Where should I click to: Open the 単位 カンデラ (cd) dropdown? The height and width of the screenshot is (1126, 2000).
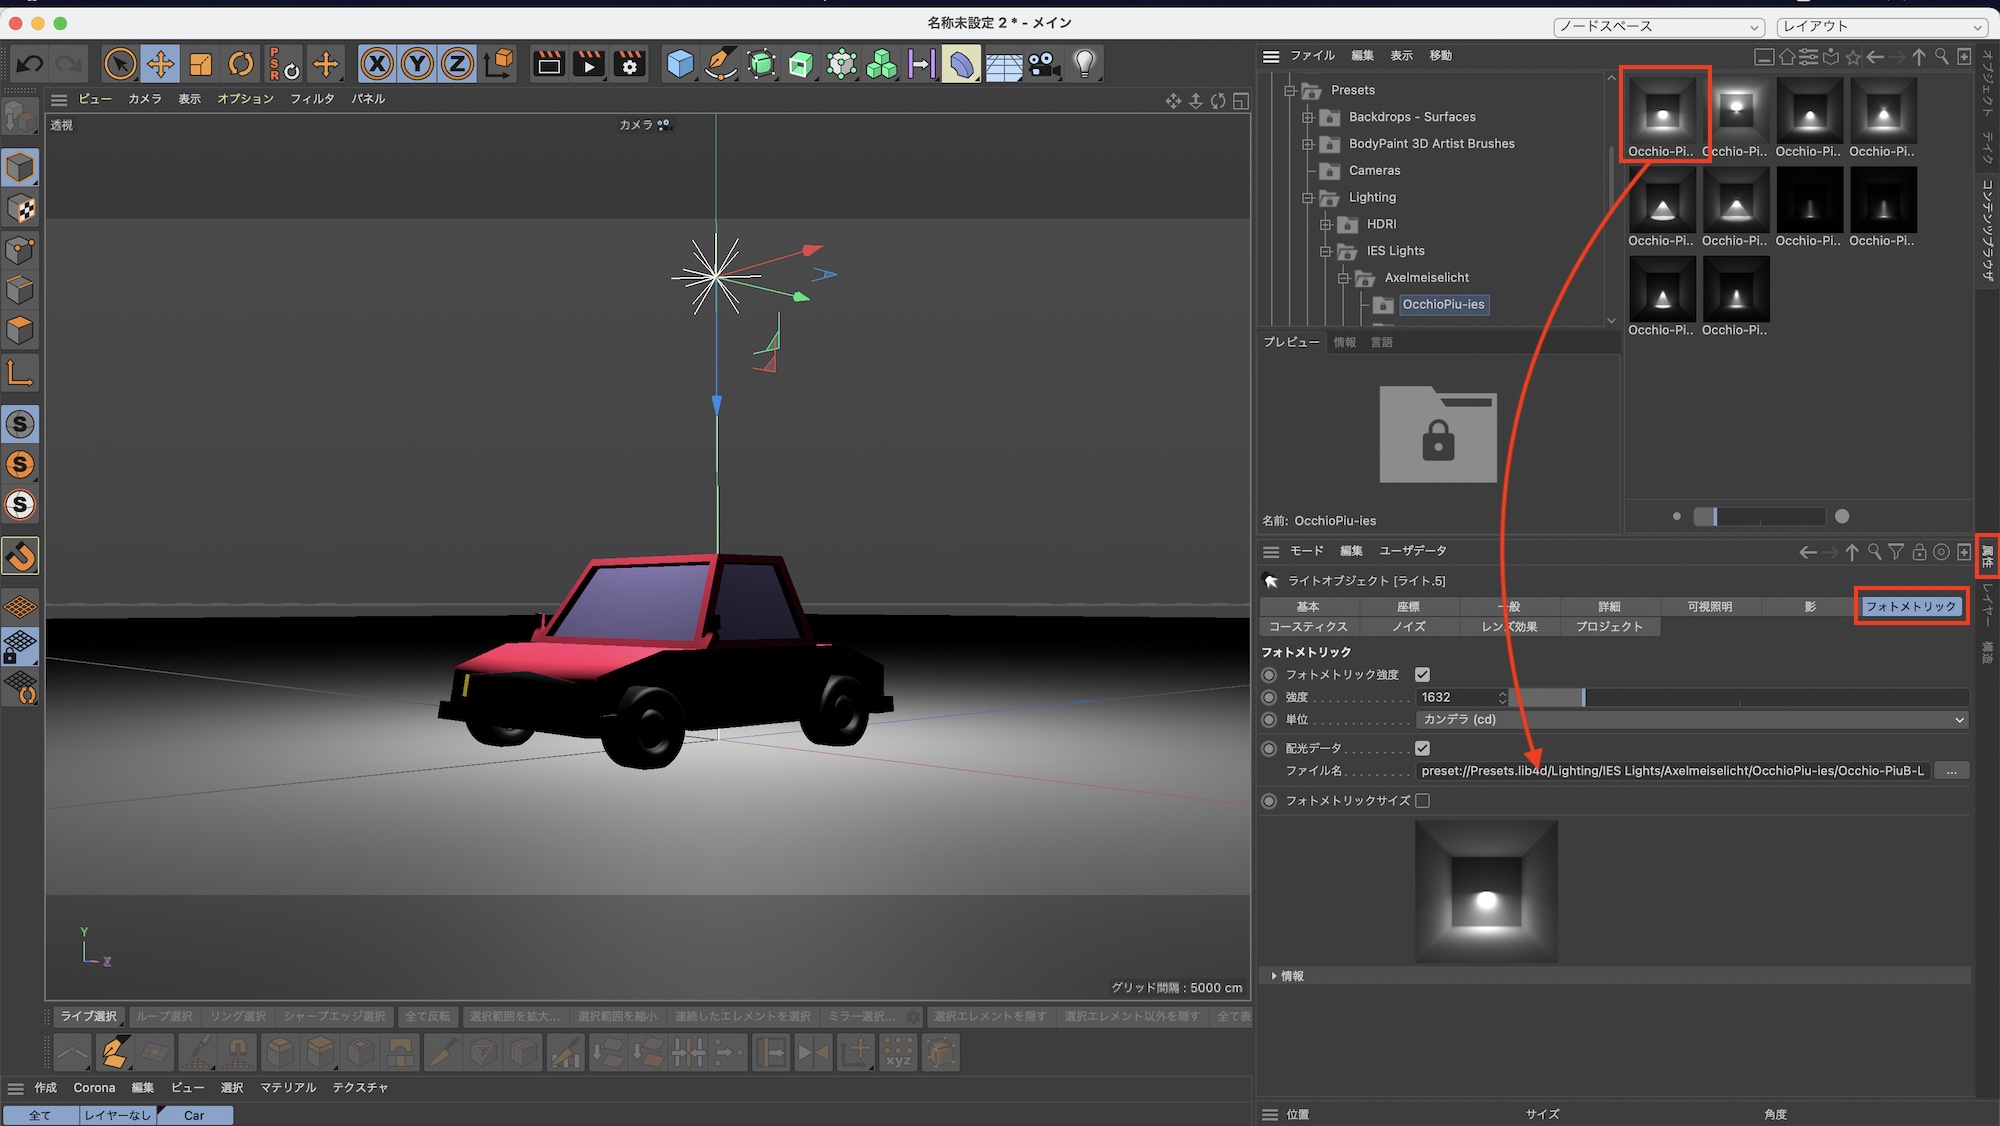[1692, 720]
